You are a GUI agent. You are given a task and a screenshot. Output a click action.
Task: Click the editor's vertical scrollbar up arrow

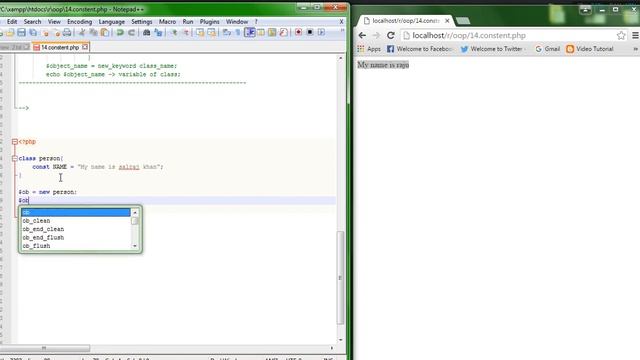[340, 58]
